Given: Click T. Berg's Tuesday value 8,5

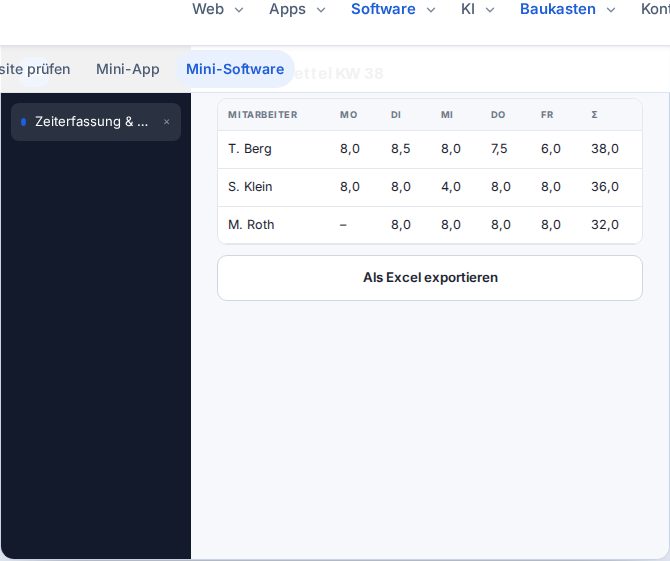Looking at the screenshot, I should tap(401, 149).
